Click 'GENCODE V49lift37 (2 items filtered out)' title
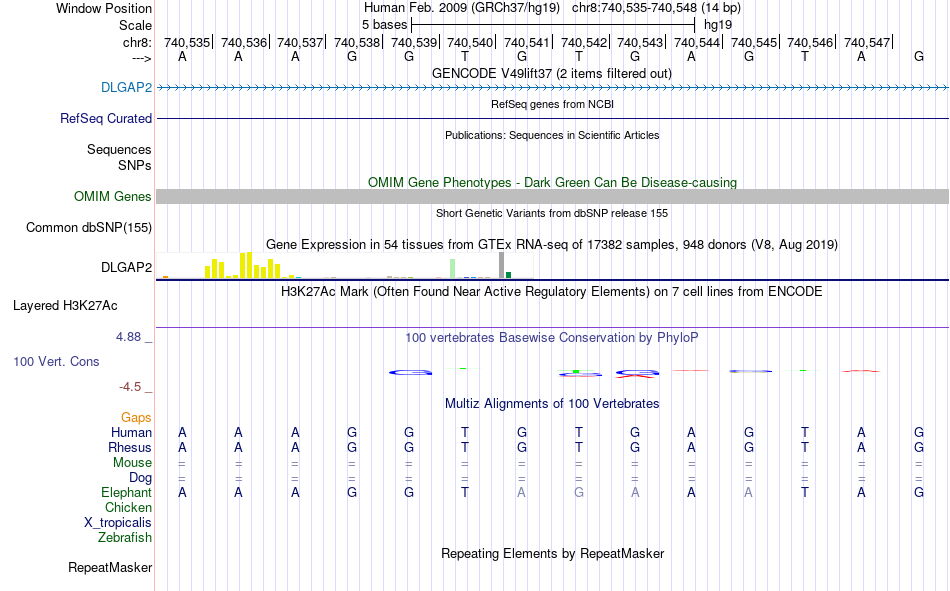 tap(552, 73)
